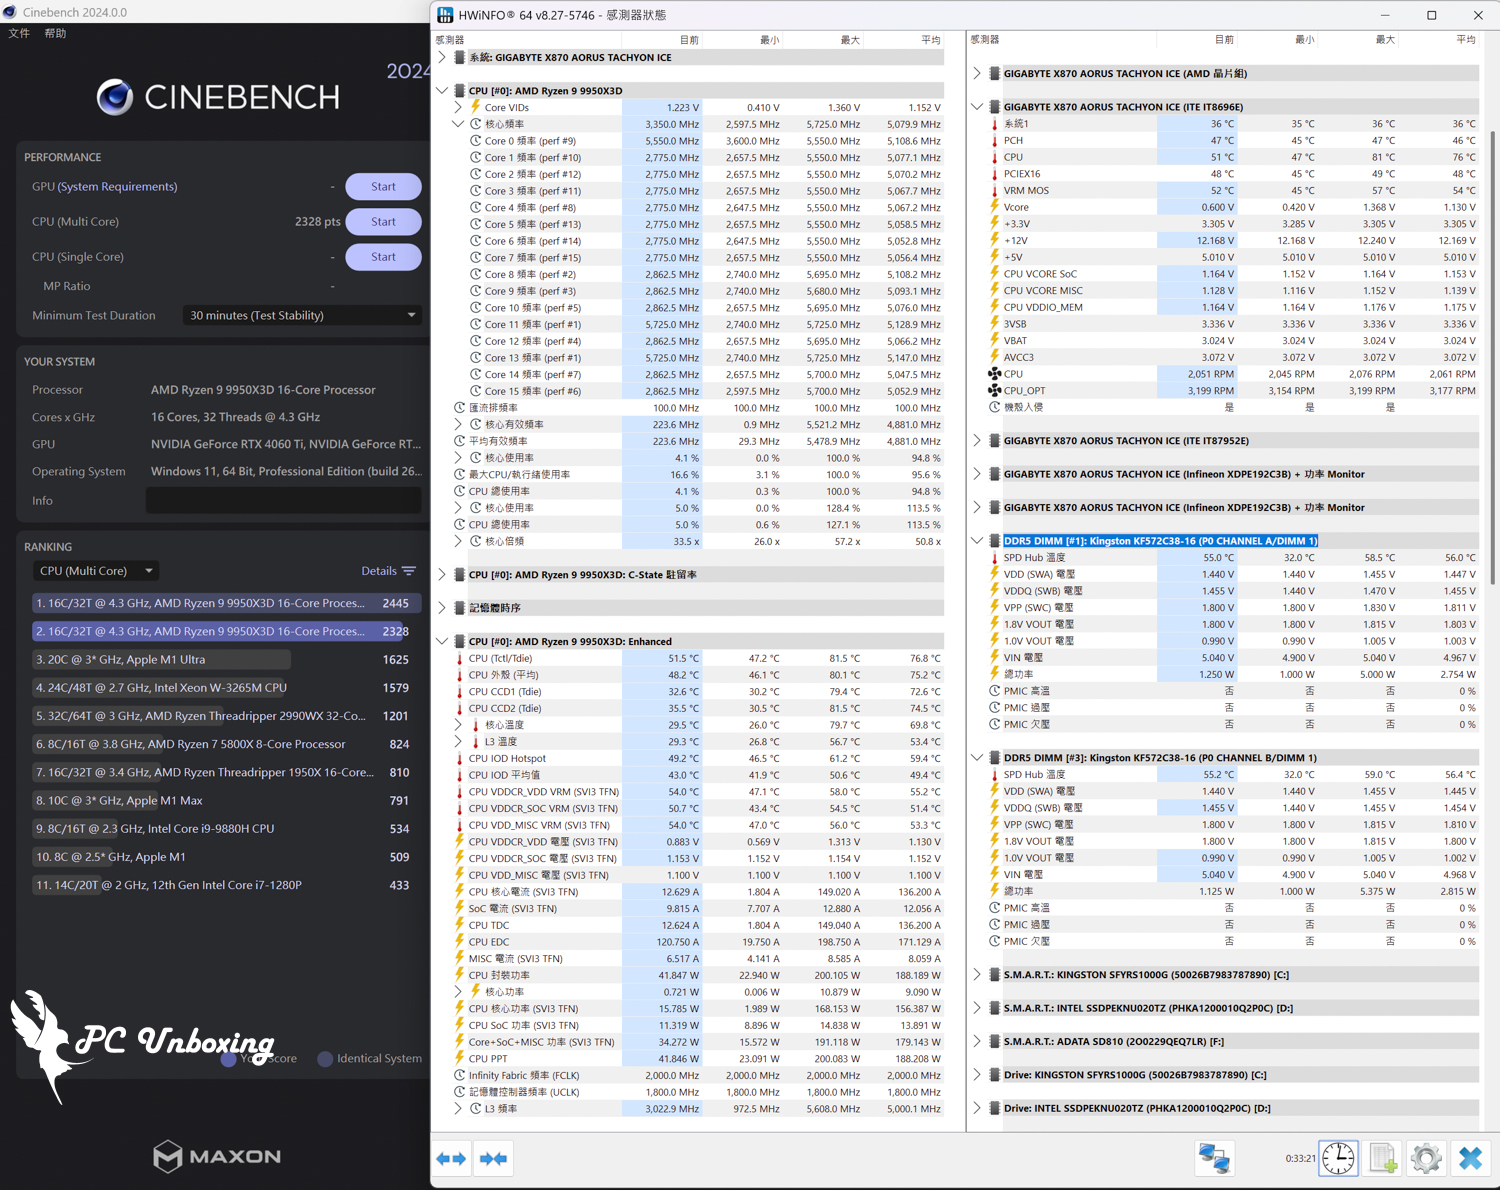Image resolution: width=1500 pixels, height=1190 pixels.
Task: Collapse the CPU [#0] AMD Ryzen 9 9950X3D group
Action: pyautogui.click(x=442, y=91)
